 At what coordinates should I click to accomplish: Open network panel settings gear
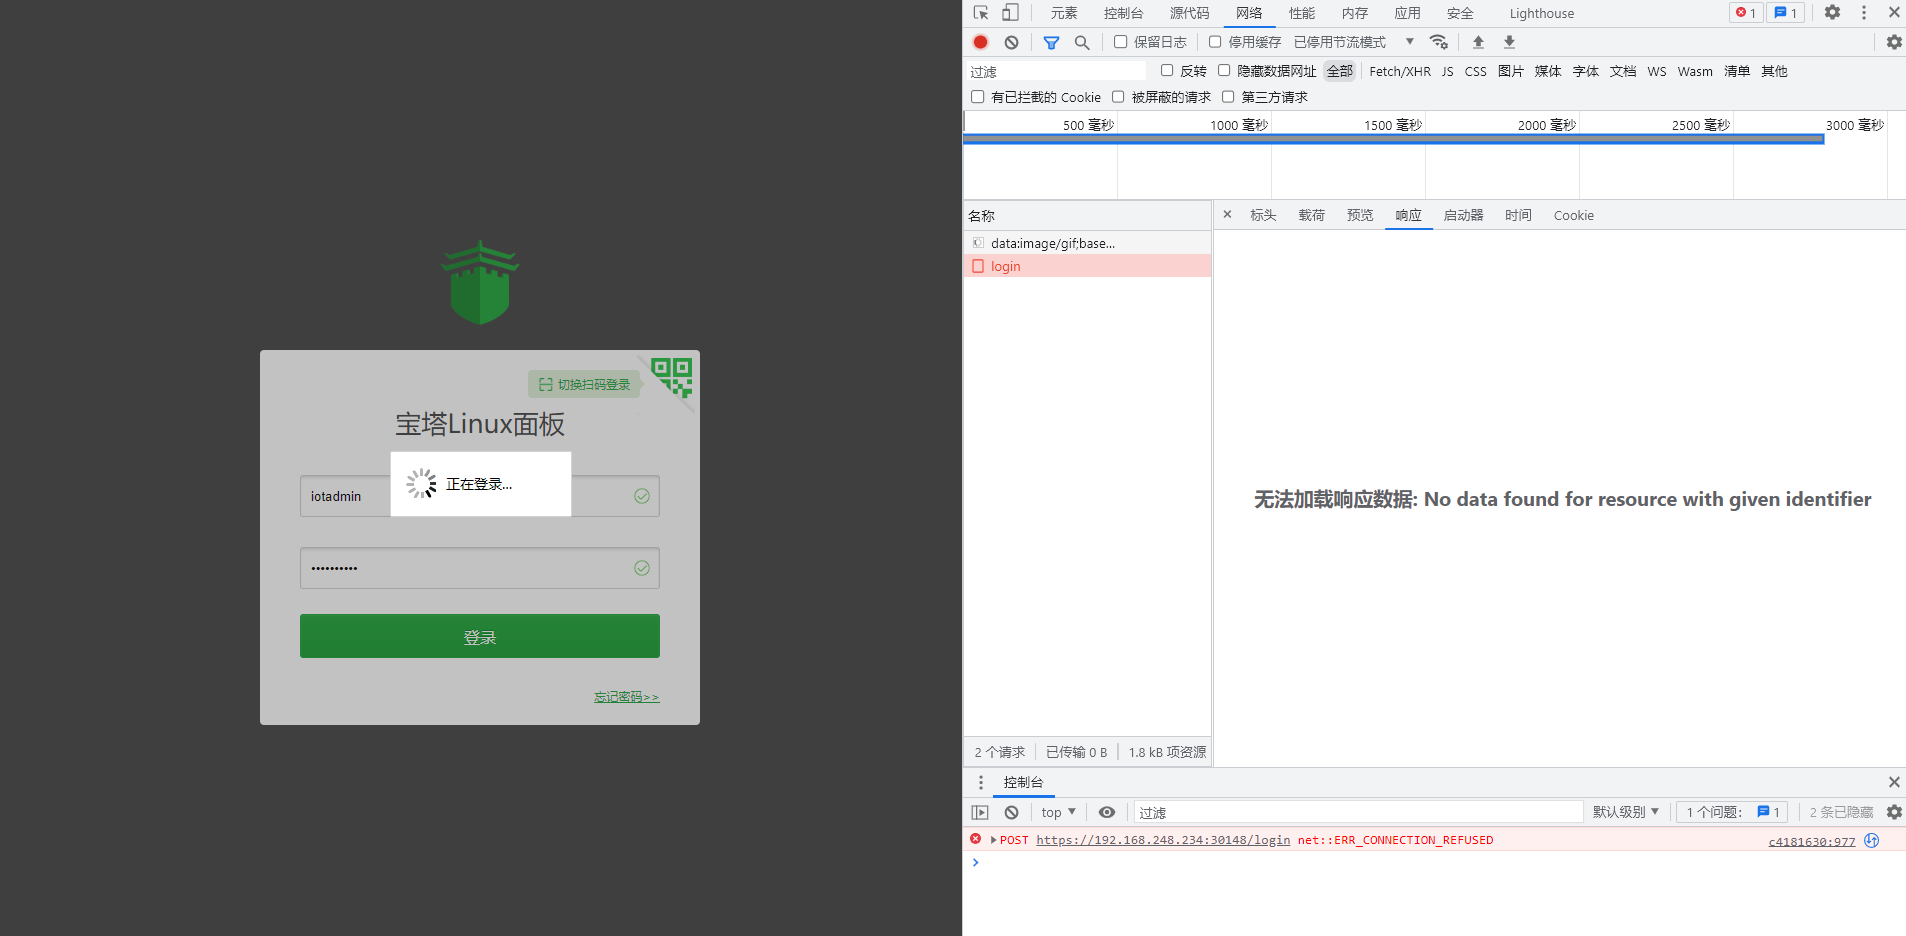click(x=1894, y=42)
